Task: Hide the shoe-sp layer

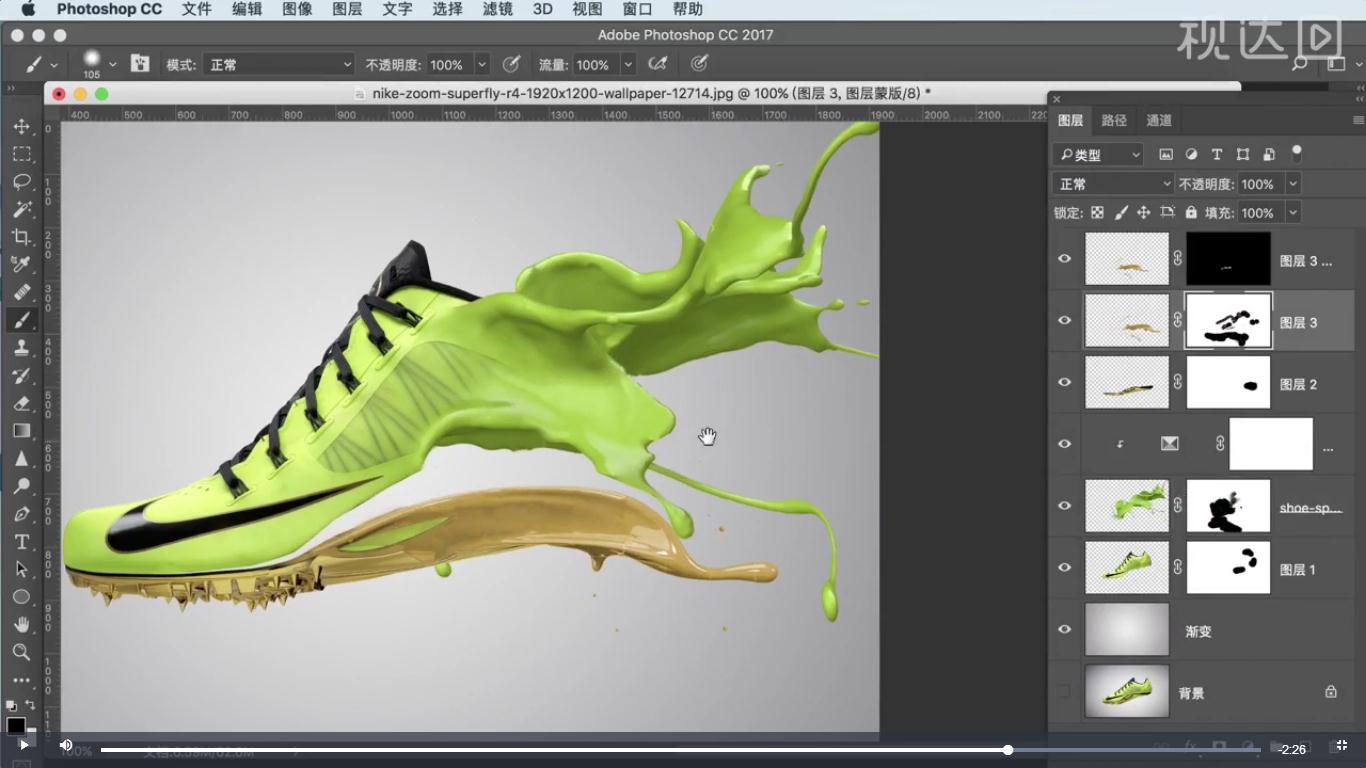Action: point(1064,505)
